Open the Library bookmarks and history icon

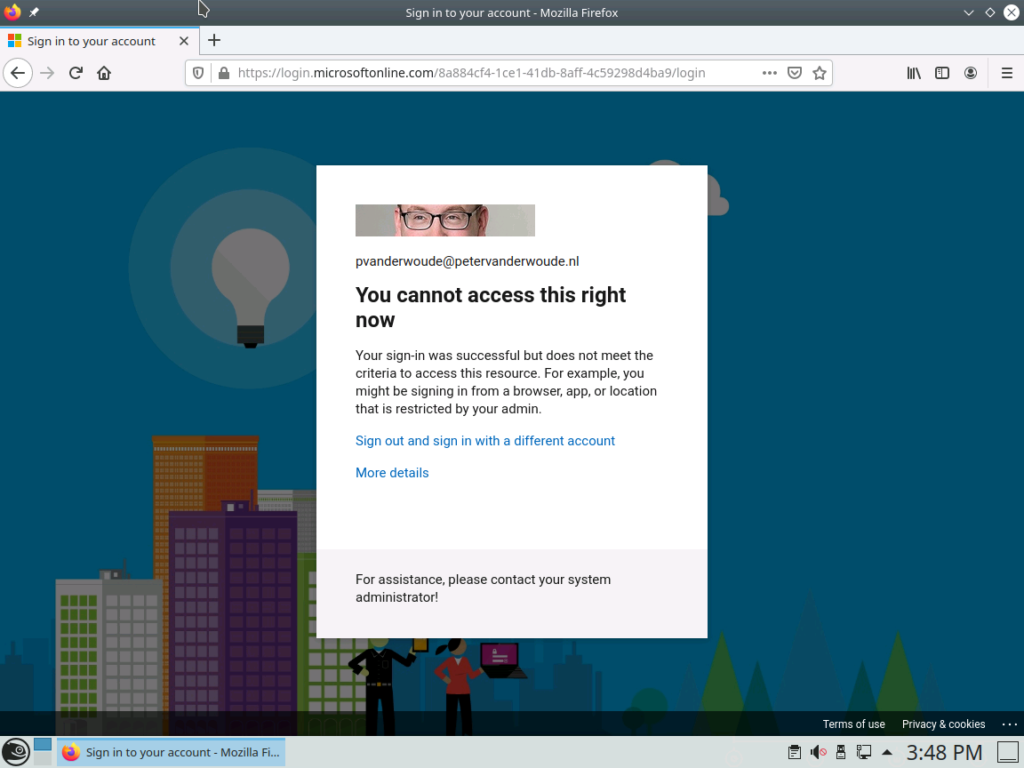(913, 73)
